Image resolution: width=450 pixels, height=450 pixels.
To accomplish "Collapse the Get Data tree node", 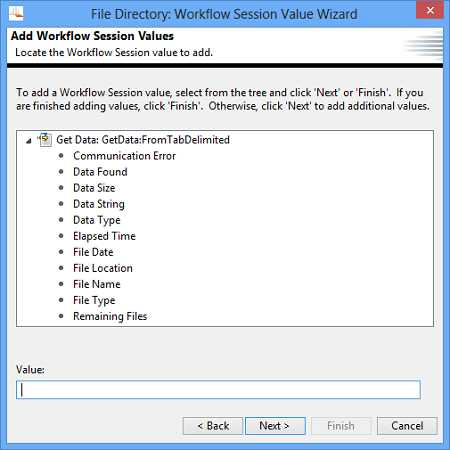I will (29, 141).
